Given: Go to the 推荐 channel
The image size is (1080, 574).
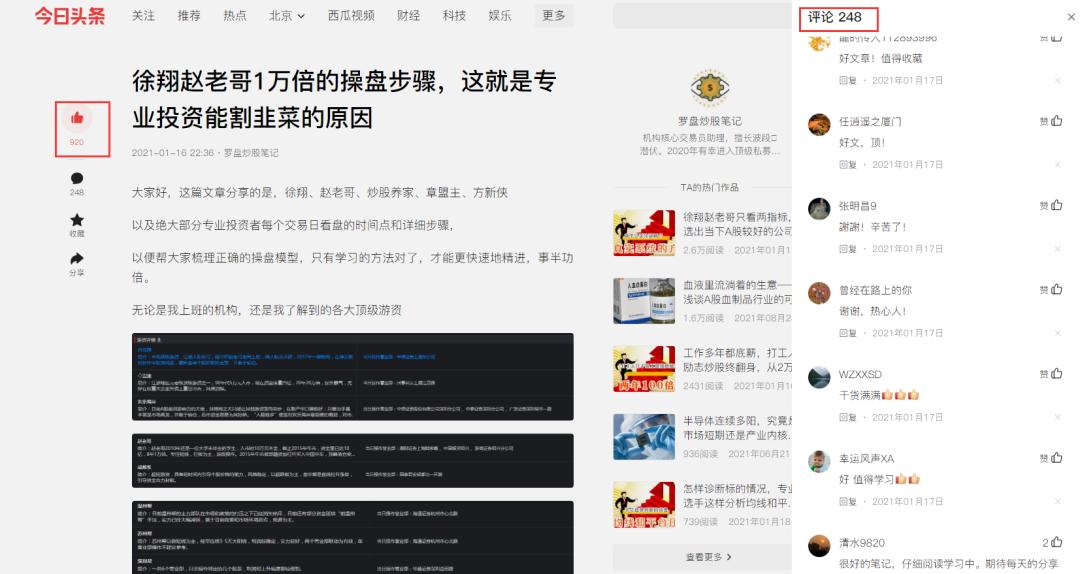Looking at the screenshot, I should point(189,15).
